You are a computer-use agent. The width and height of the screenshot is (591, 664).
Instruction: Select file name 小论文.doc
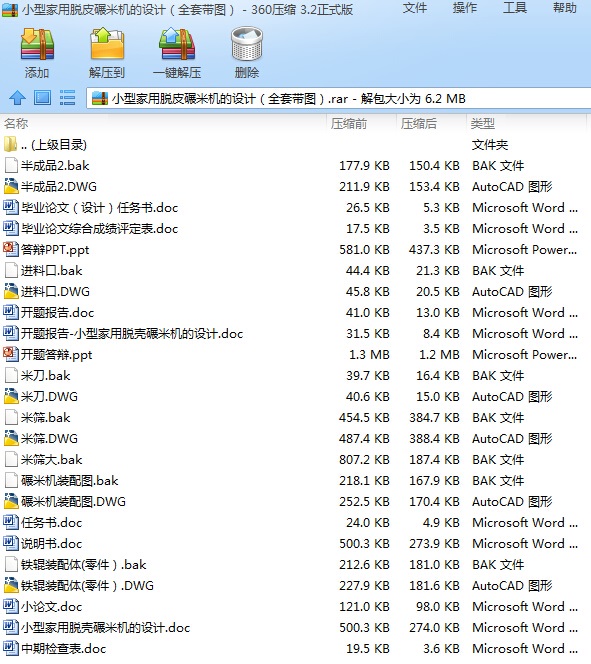(52, 606)
